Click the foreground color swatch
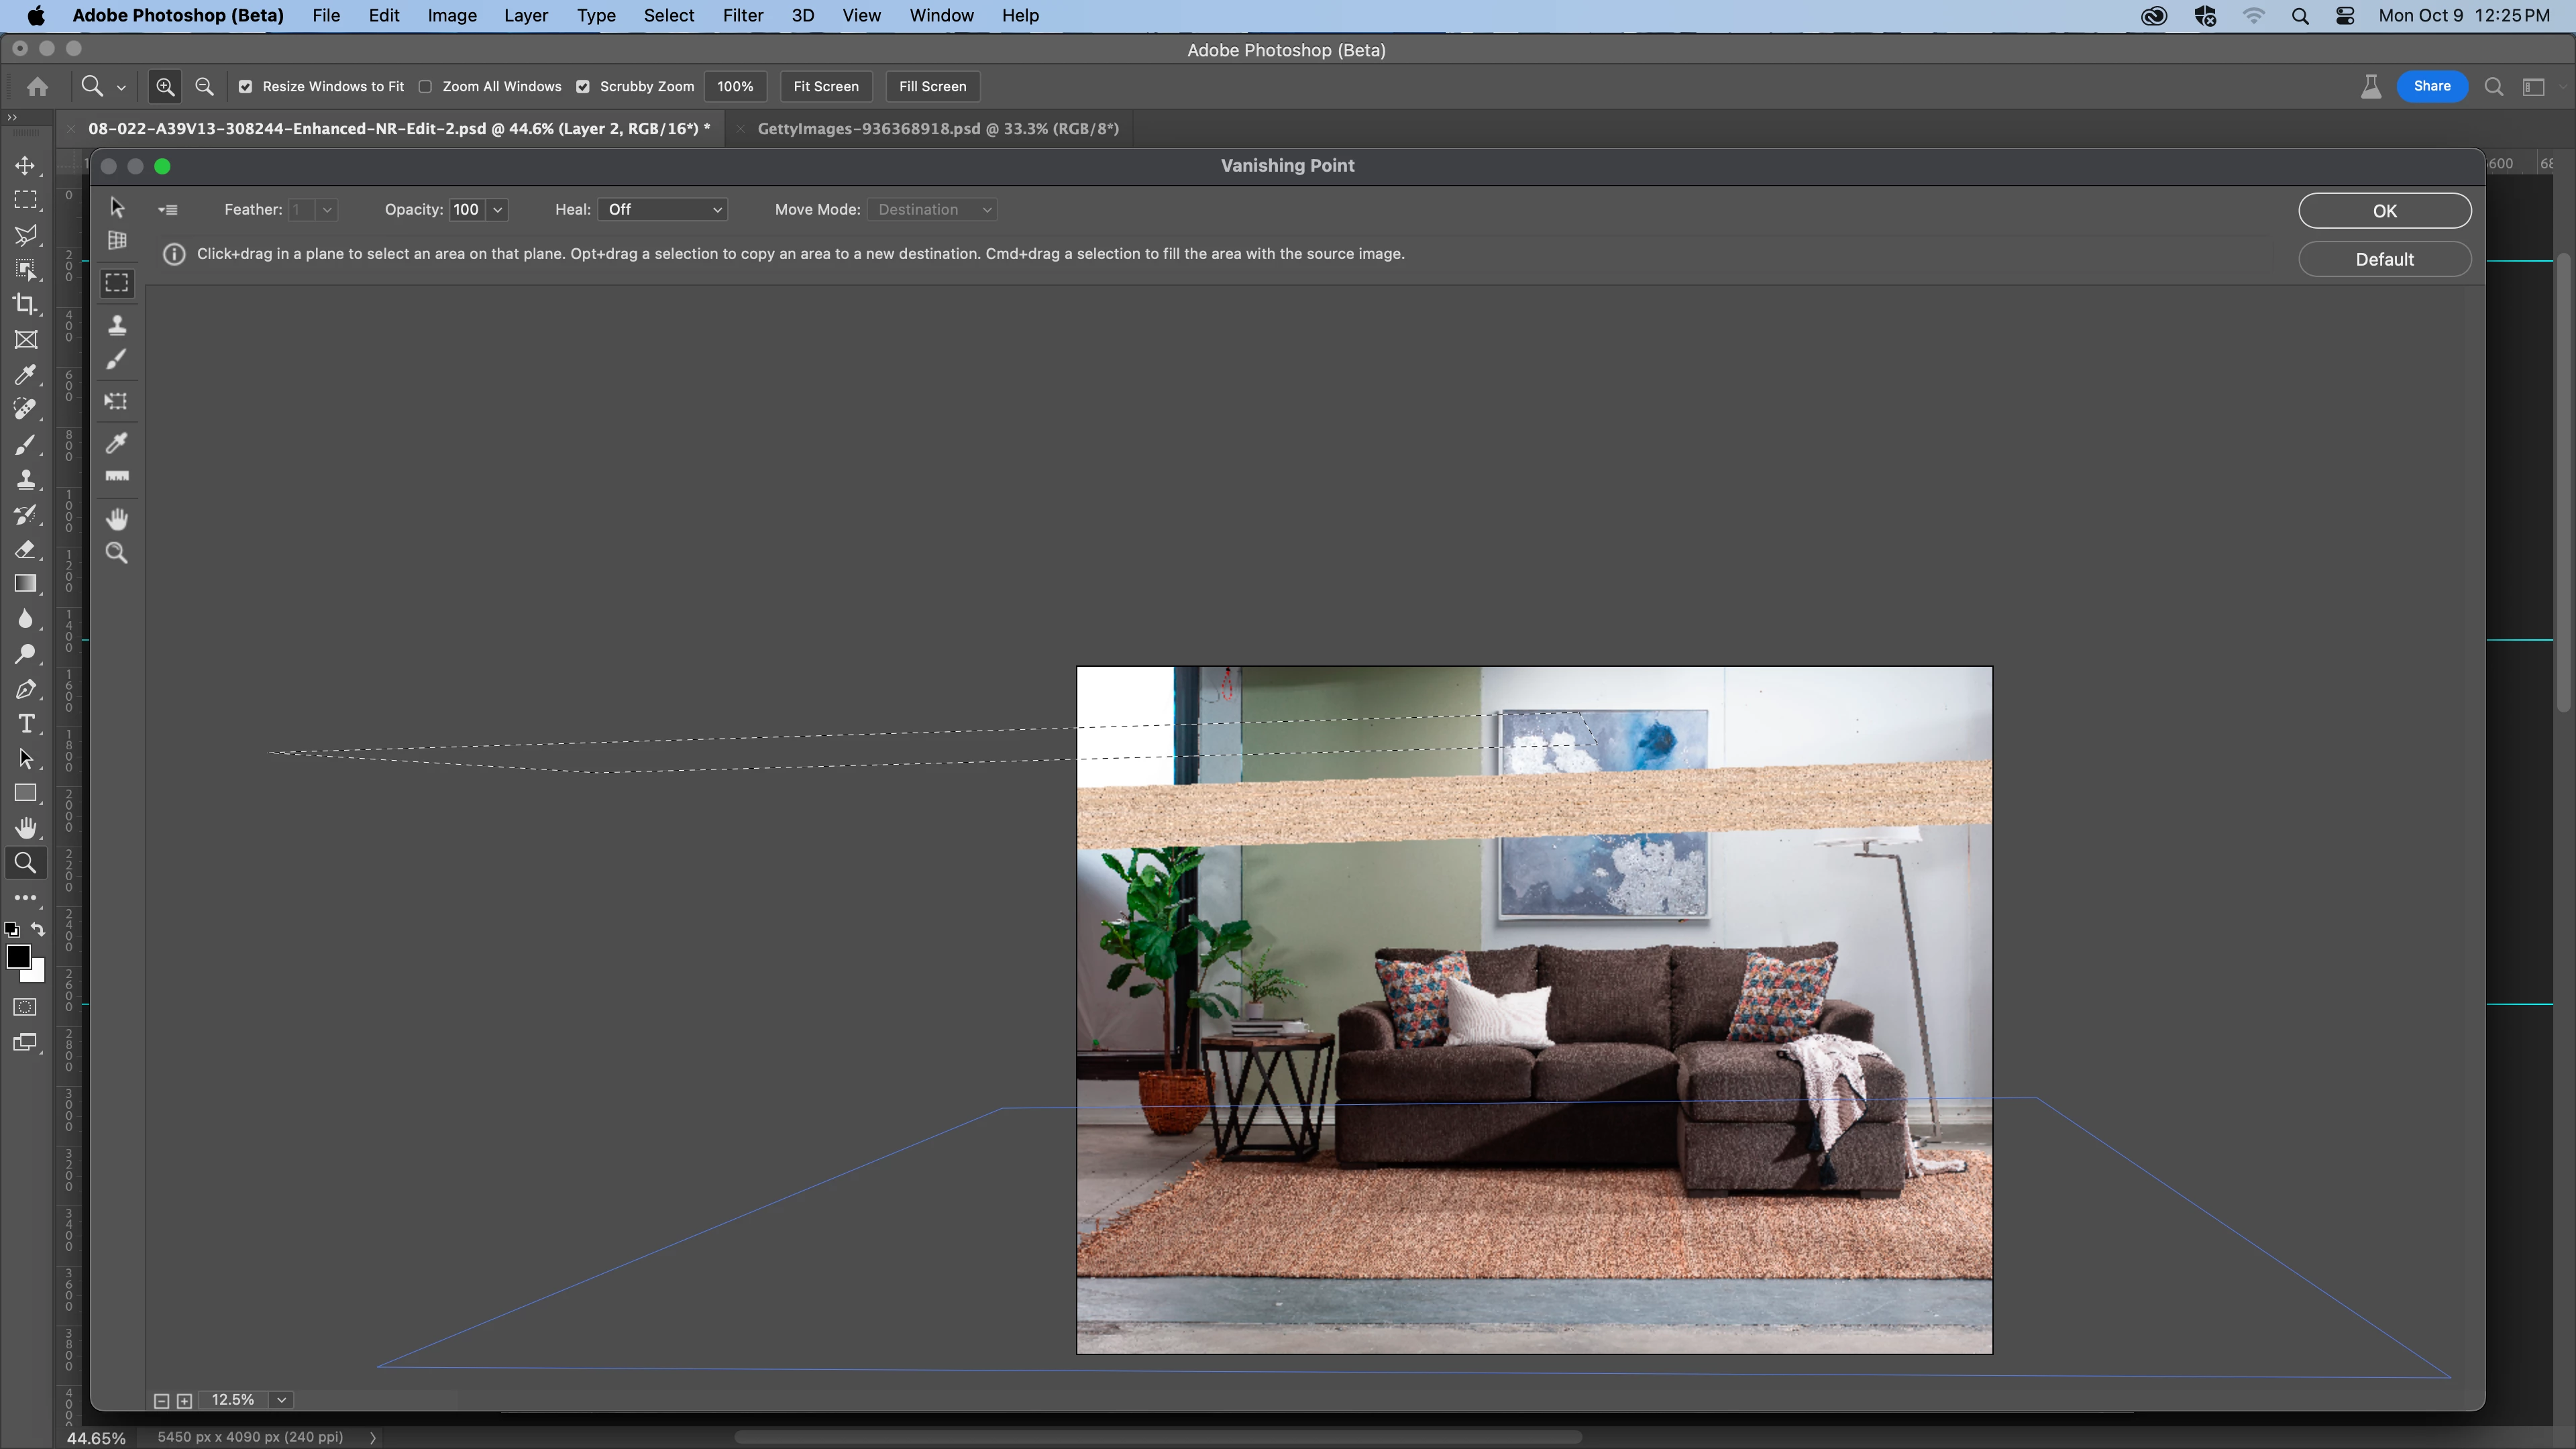The image size is (2576, 1449). point(18,957)
